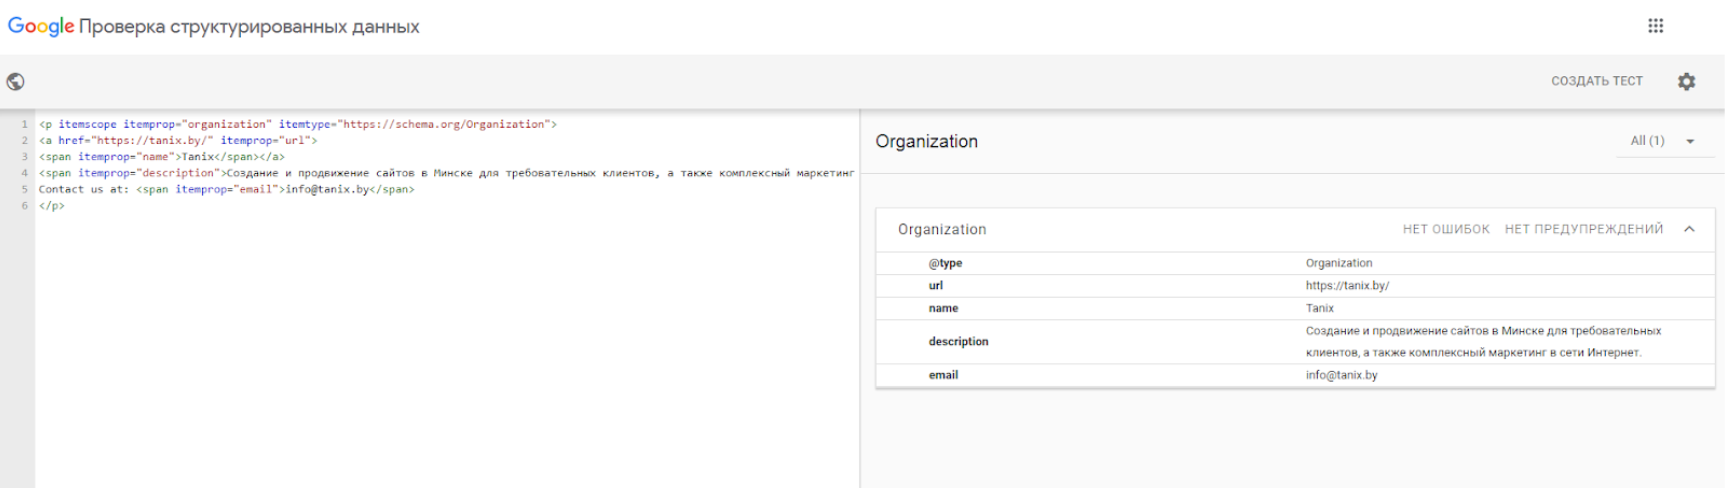Click the НЕТ ПРЕДУПРЕЖДЕНИЙ label
Viewport: 1726px width, 488px height.
pos(1583,229)
